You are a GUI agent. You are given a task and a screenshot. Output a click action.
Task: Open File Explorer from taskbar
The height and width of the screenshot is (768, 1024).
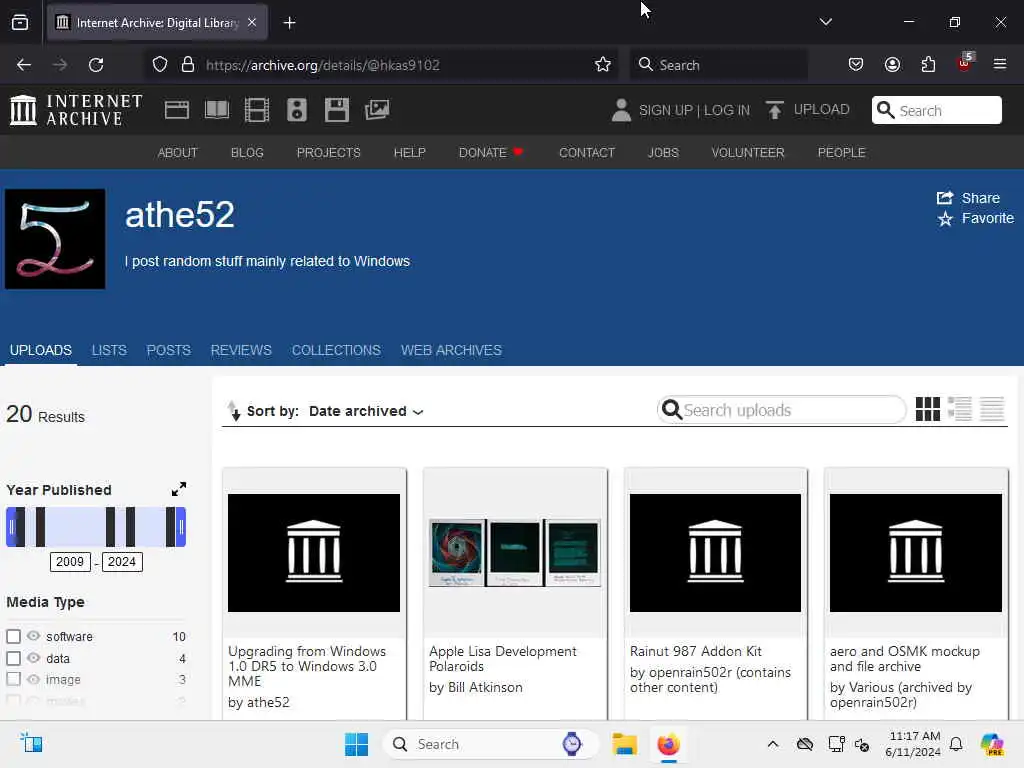click(x=624, y=744)
